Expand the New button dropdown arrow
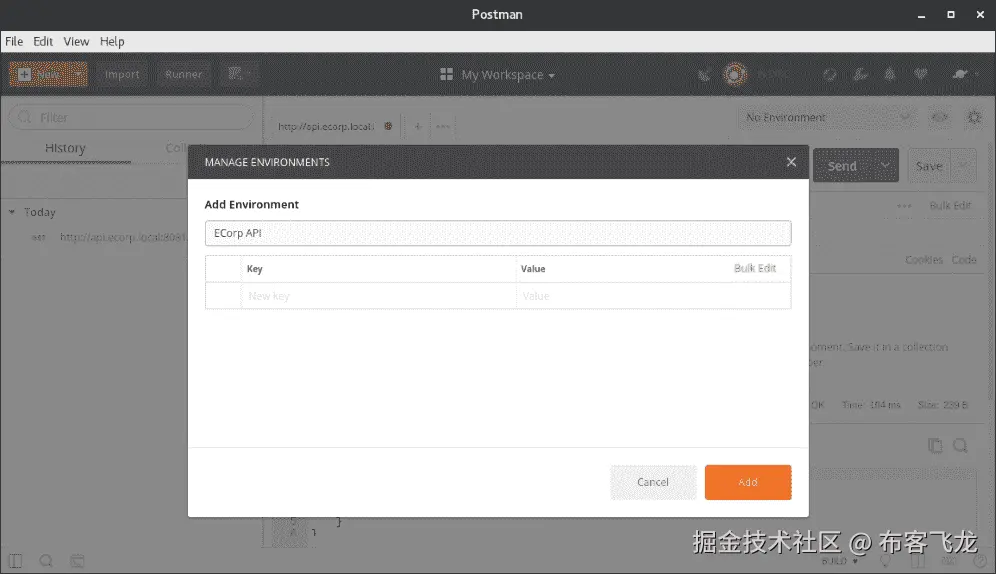Image resolution: width=996 pixels, height=574 pixels. click(79, 74)
